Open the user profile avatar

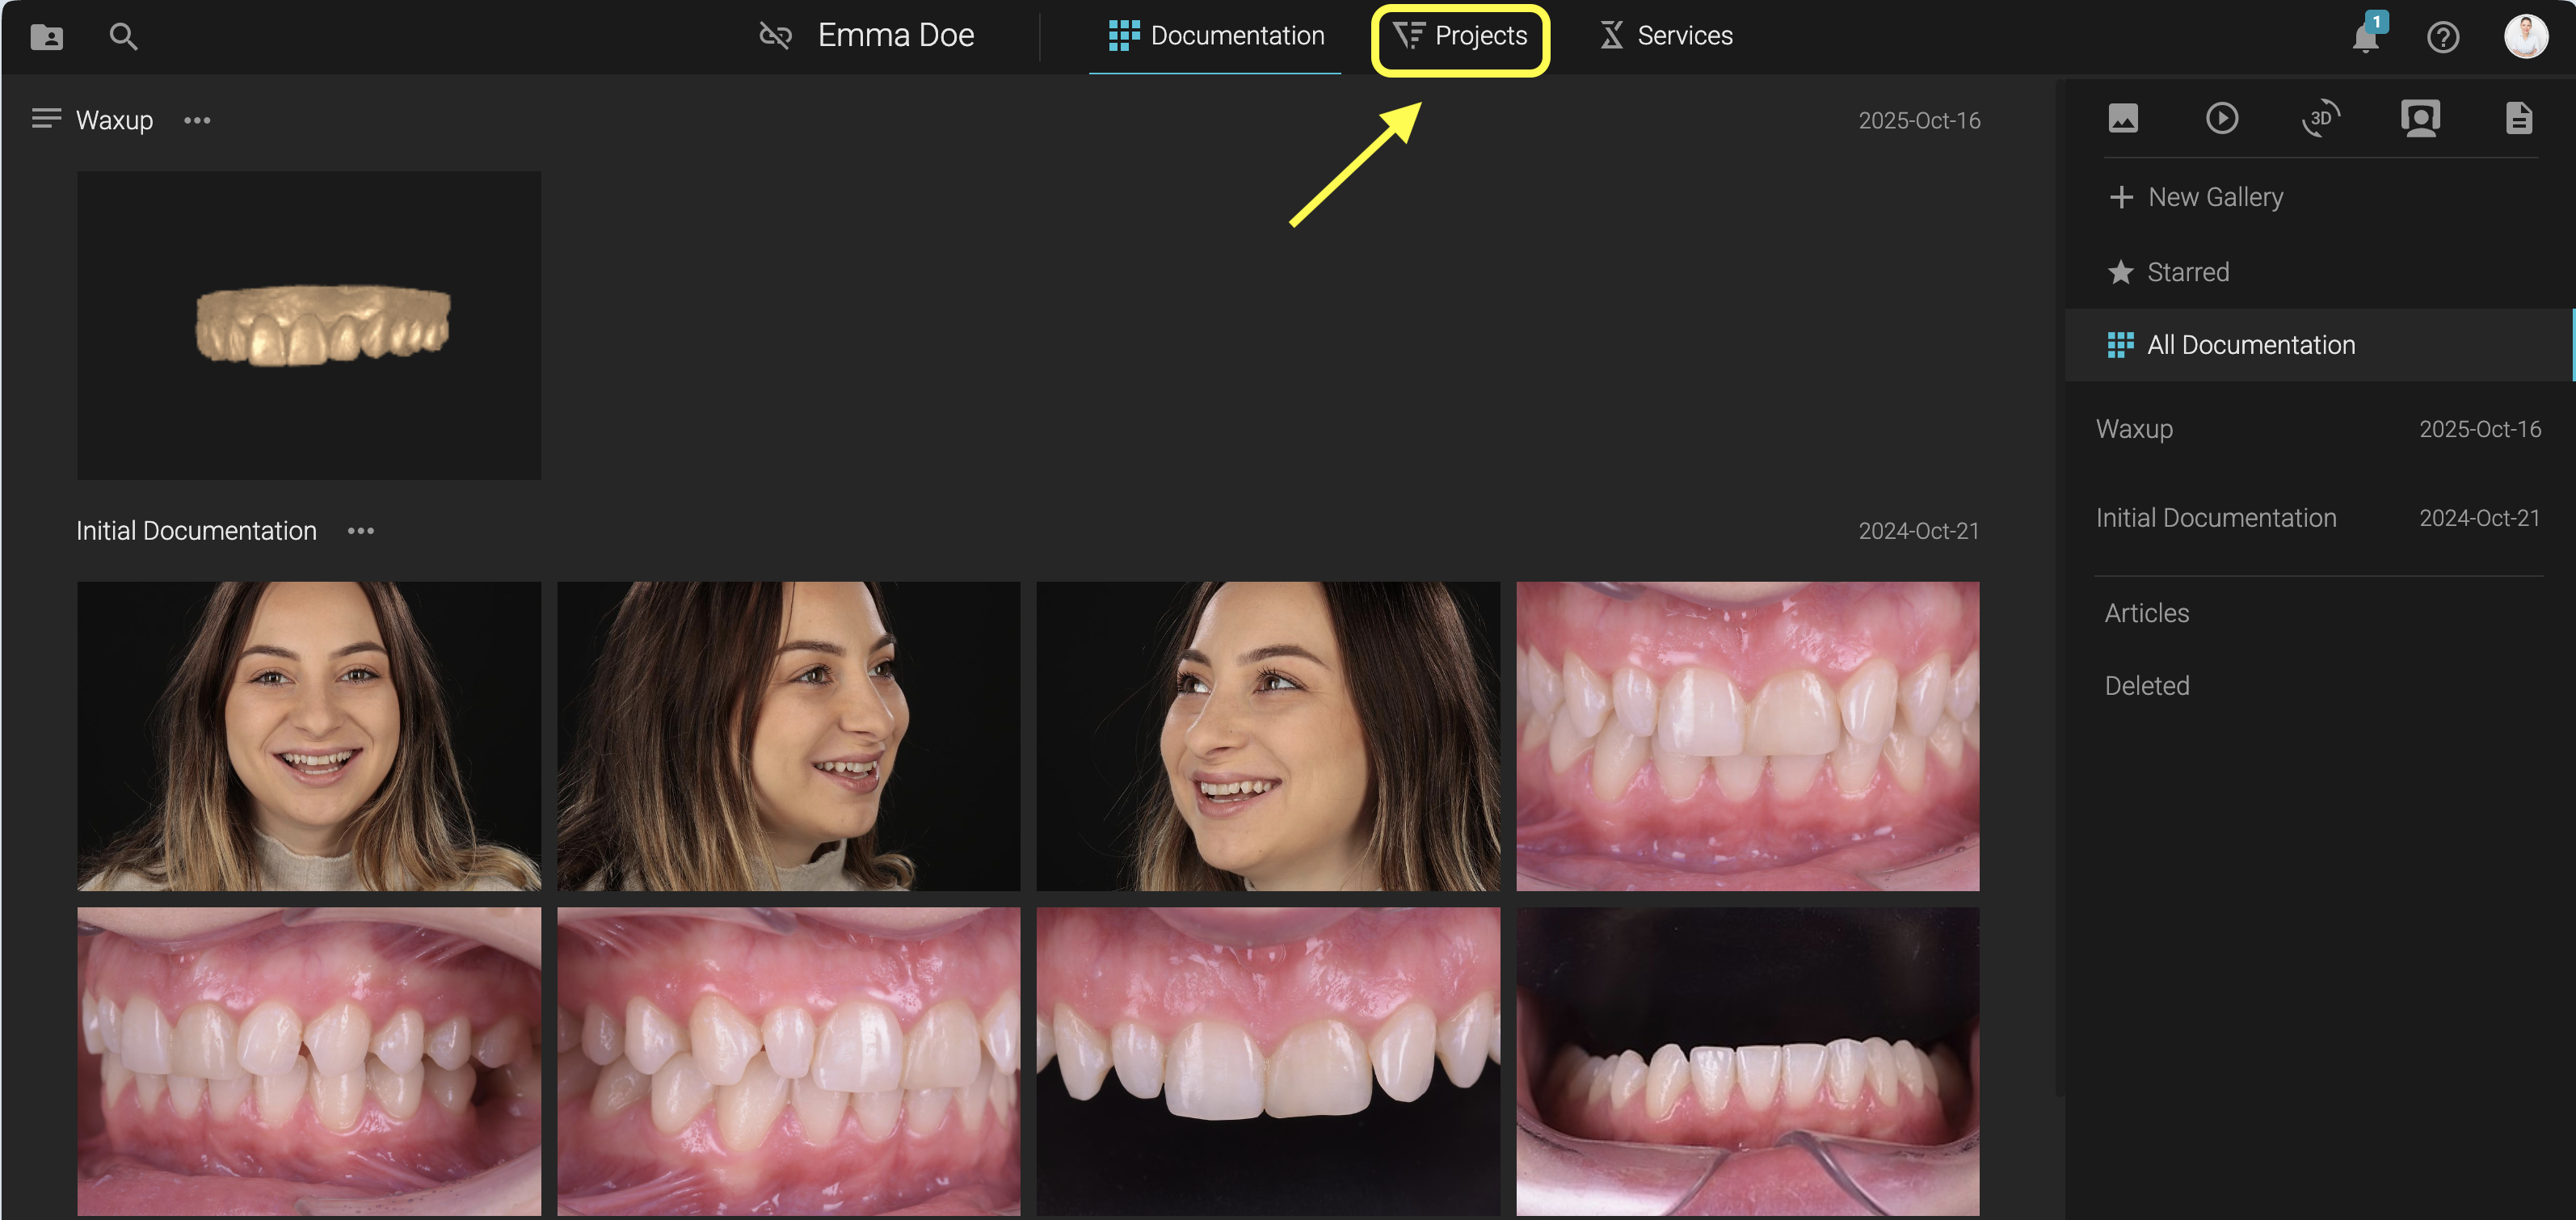[2524, 36]
